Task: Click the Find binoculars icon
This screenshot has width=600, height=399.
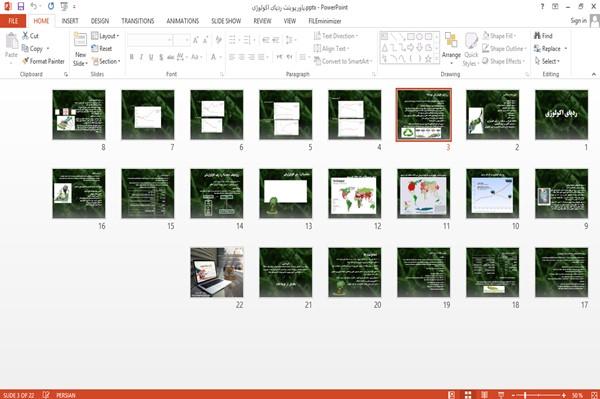Action: 537,36
